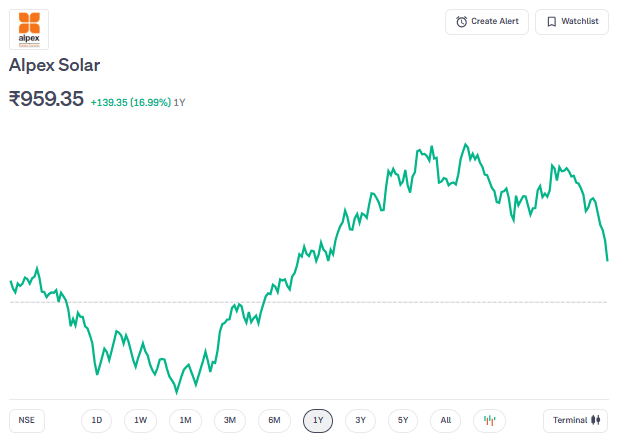Image resolution: width=623 pixels, height=439 pixels.
Task: Show All-time price history
Action: [446, 420]
